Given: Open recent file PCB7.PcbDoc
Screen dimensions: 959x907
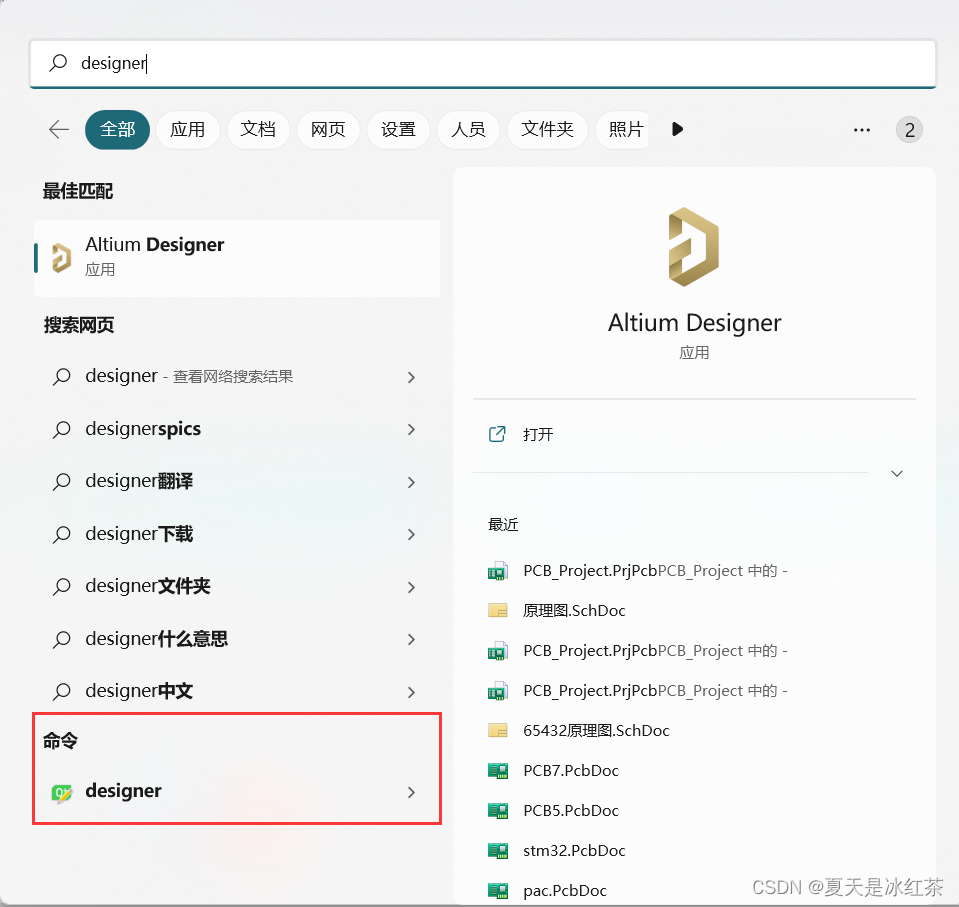Looking at the screenshot, I should [x=571, y=771].
